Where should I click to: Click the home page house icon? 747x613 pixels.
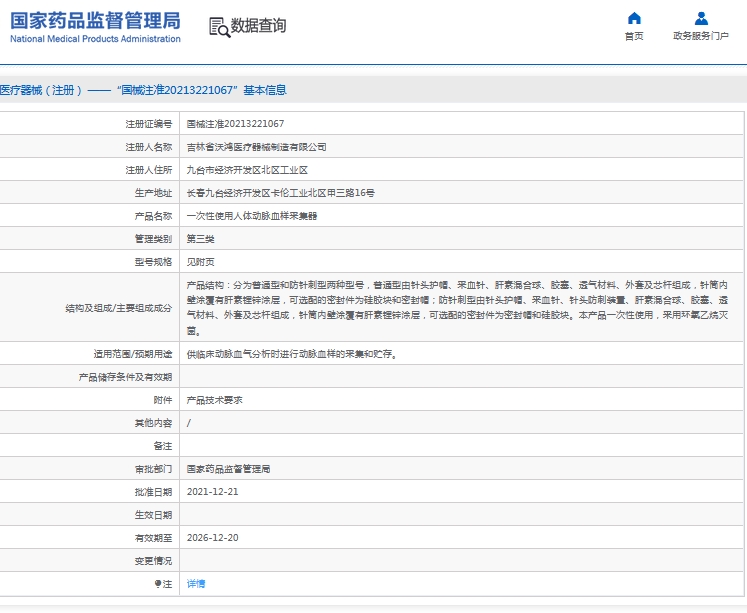(x=634, y=19)
